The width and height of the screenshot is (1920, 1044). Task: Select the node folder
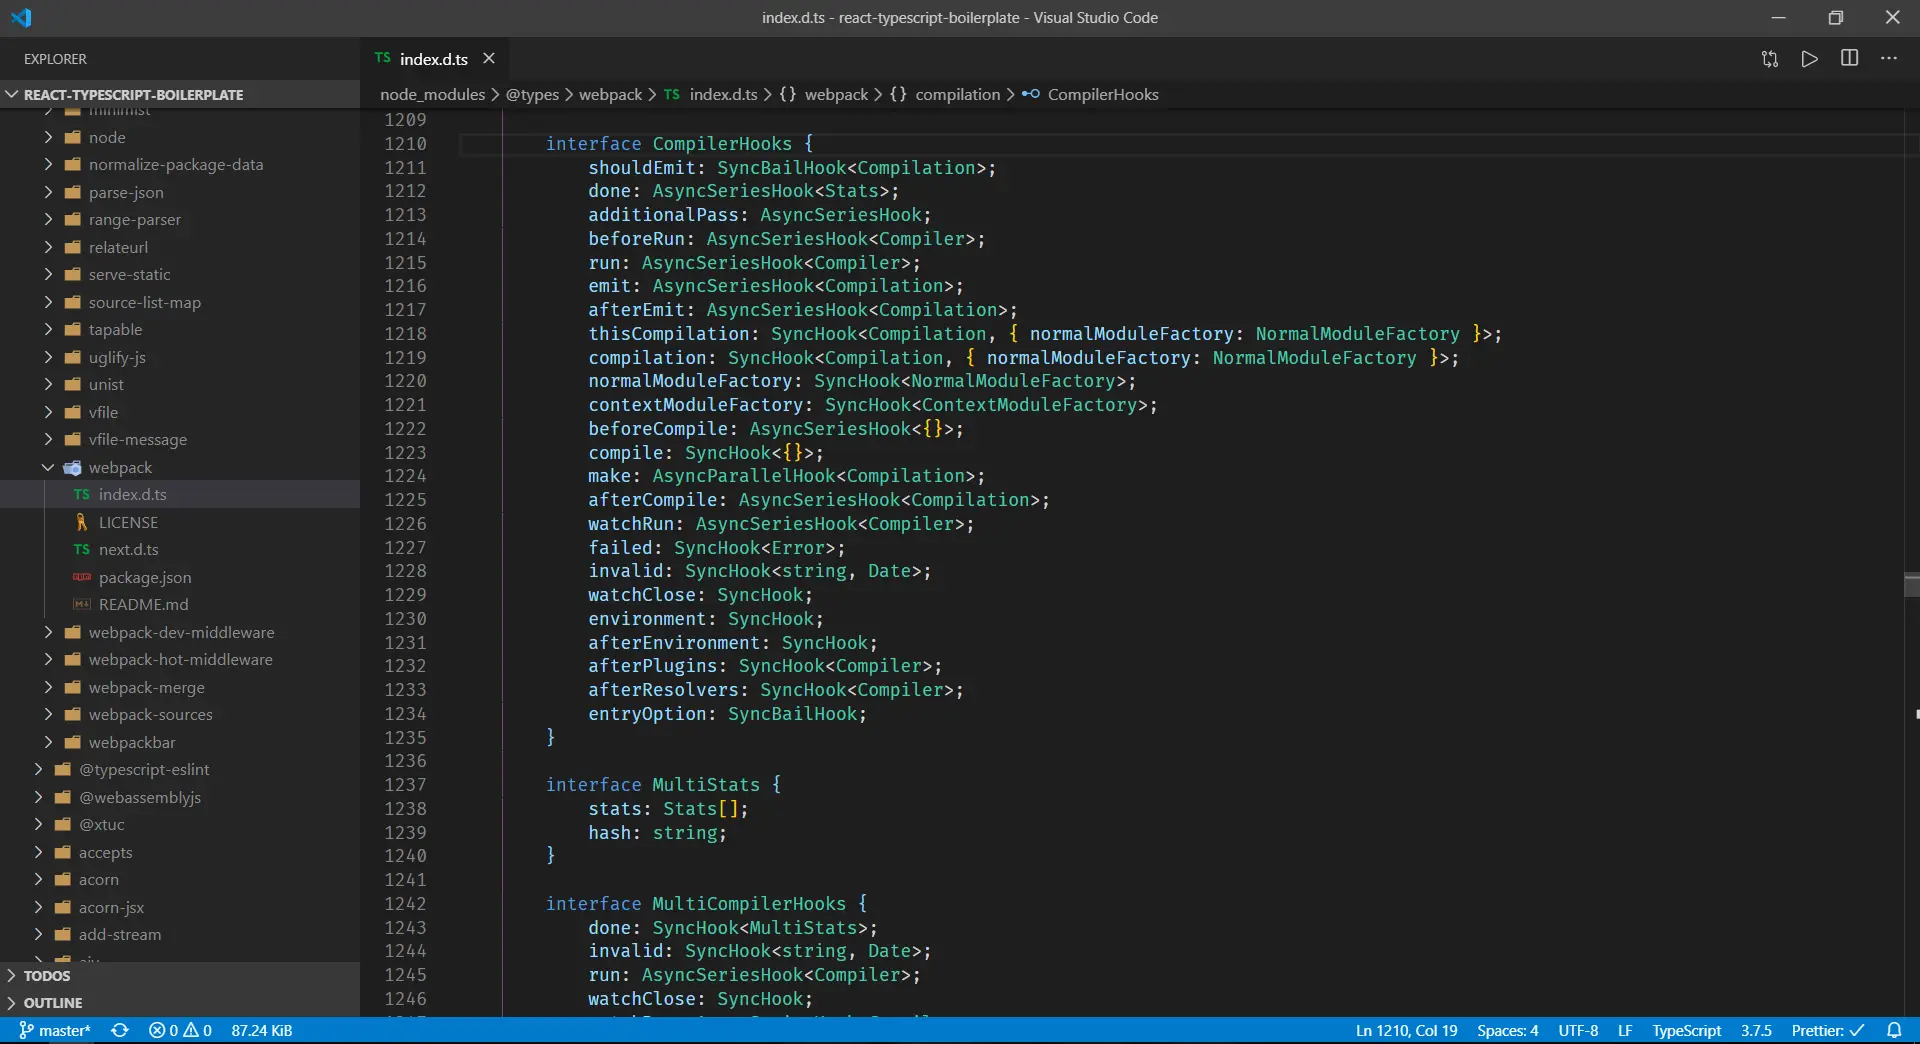pyautogui.click(x=180, y=138)
